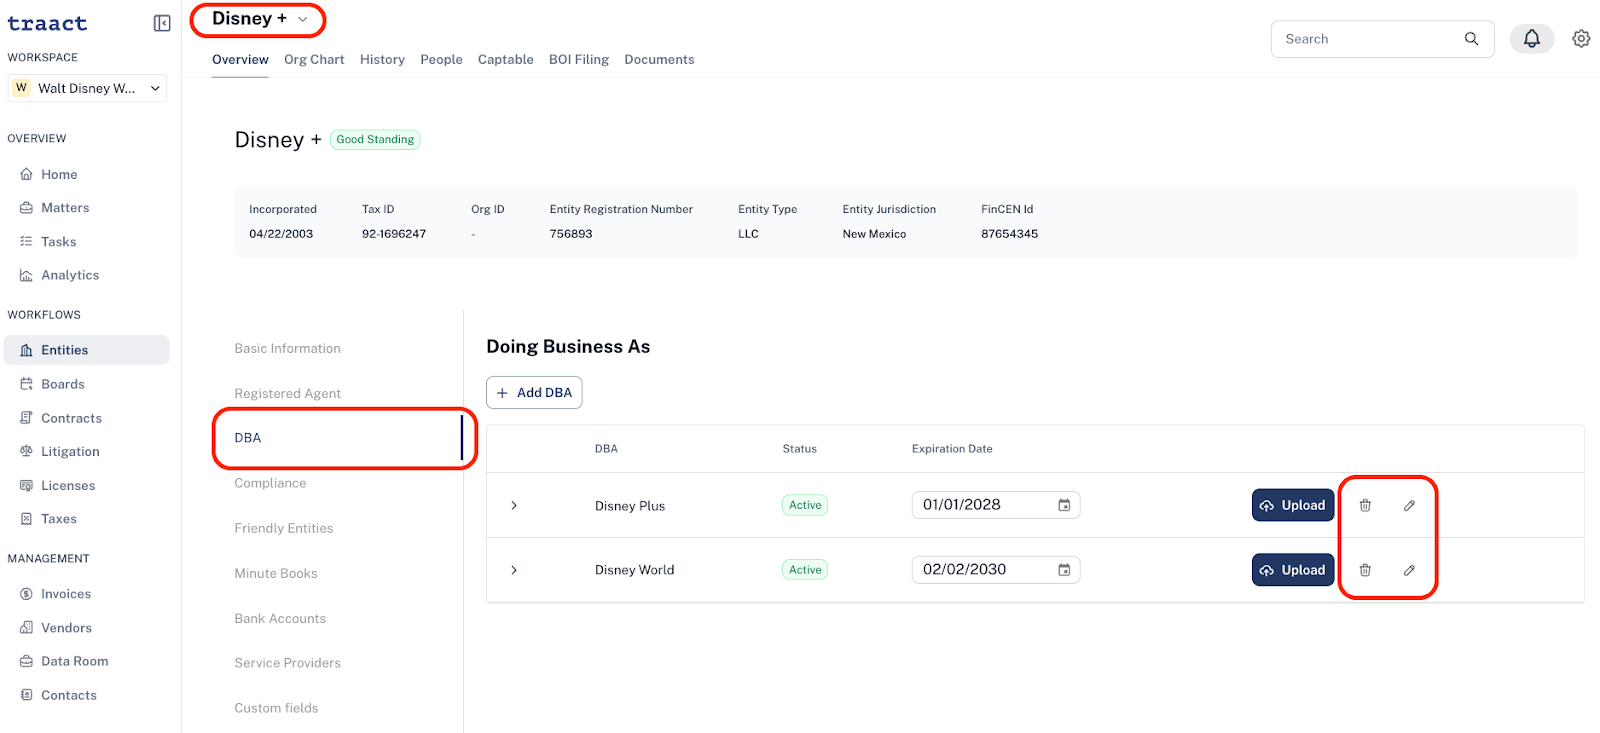Click the New Mexico jurisdiction value

pos(874,234)
